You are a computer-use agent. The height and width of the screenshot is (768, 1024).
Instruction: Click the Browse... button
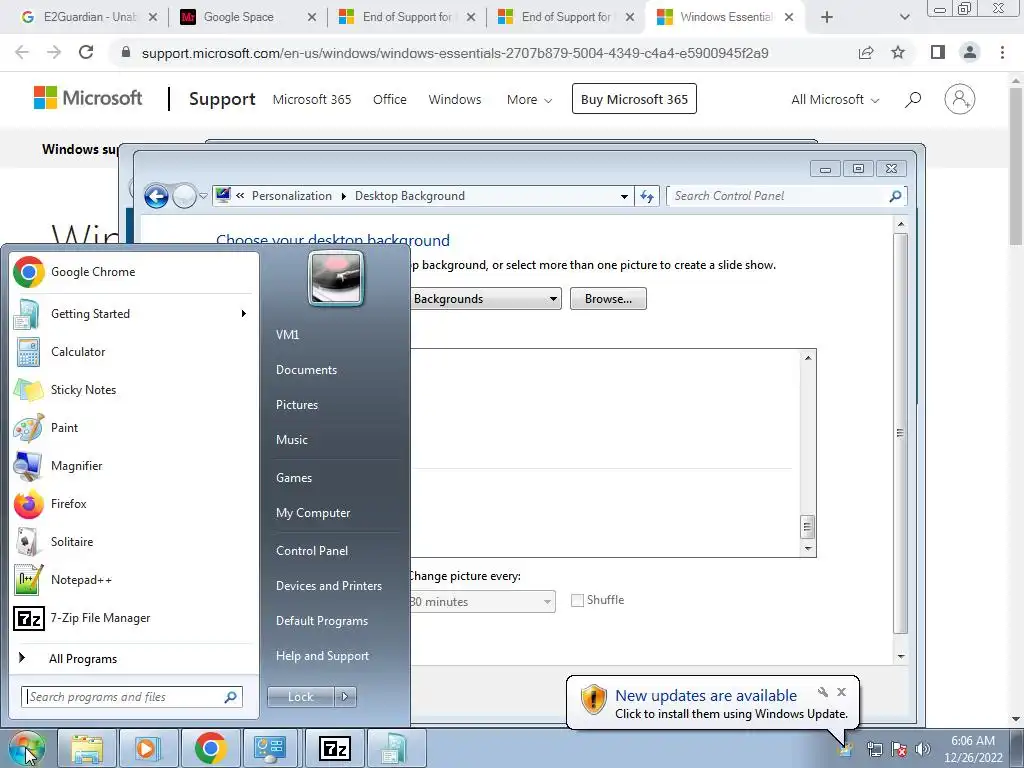608,298
